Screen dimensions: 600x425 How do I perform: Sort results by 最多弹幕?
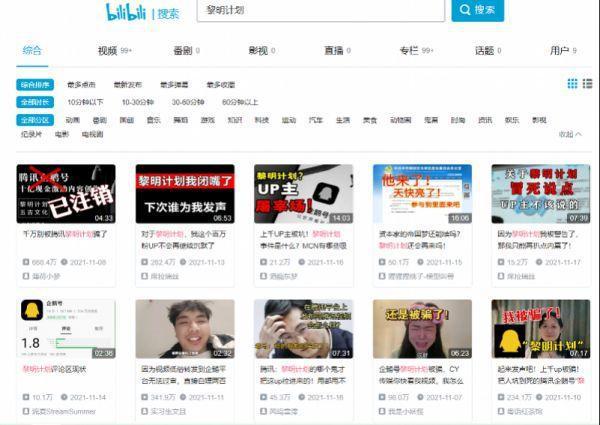pos(174,85)
